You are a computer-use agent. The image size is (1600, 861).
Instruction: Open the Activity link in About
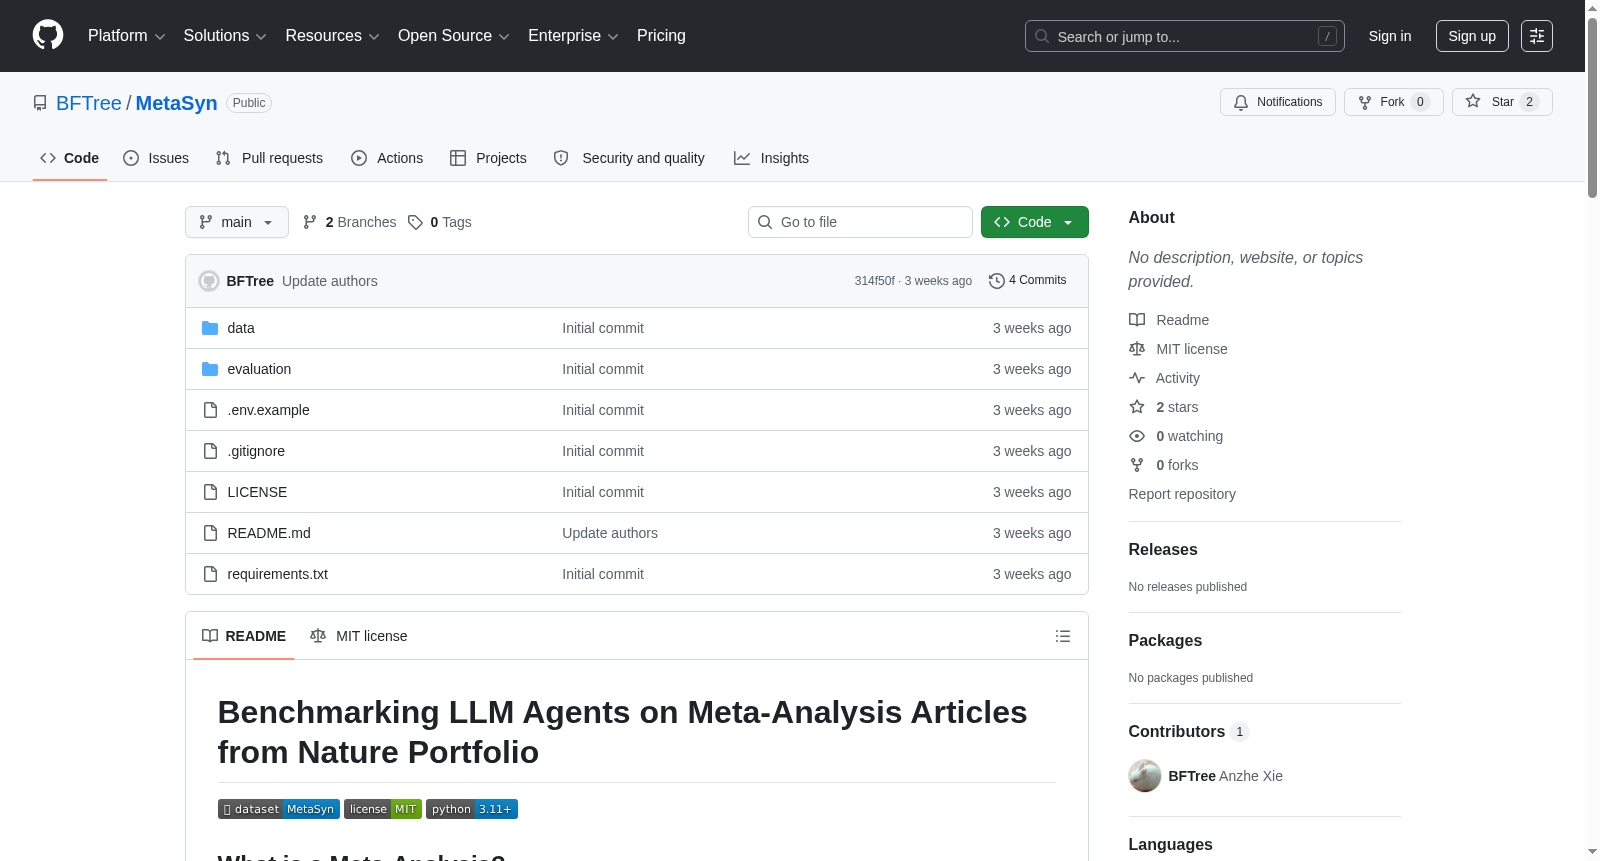point(1164,378)
